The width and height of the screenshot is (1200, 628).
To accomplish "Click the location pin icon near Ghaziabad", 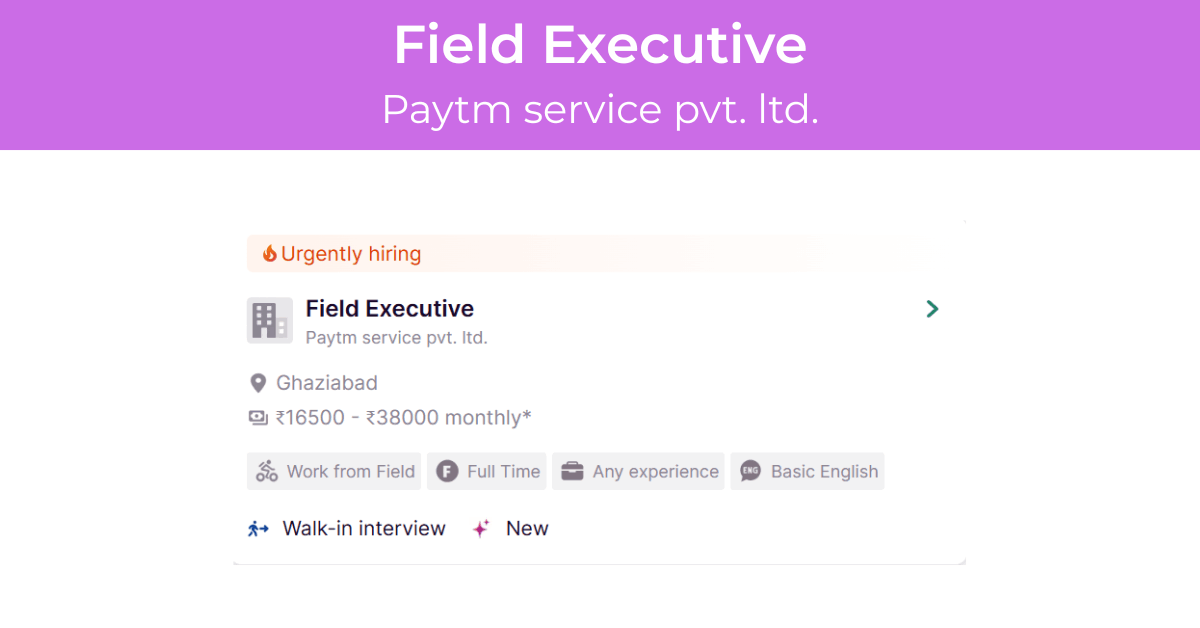I will tap(258, 383).
